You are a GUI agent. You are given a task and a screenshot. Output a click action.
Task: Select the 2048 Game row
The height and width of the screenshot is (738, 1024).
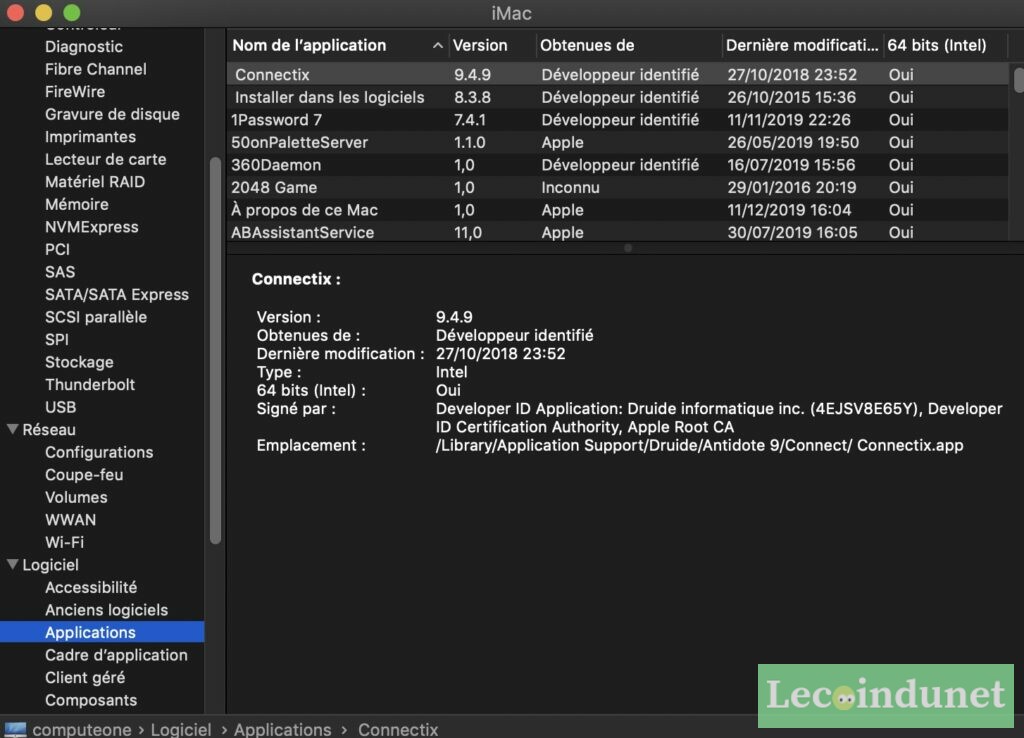[274, 187]
